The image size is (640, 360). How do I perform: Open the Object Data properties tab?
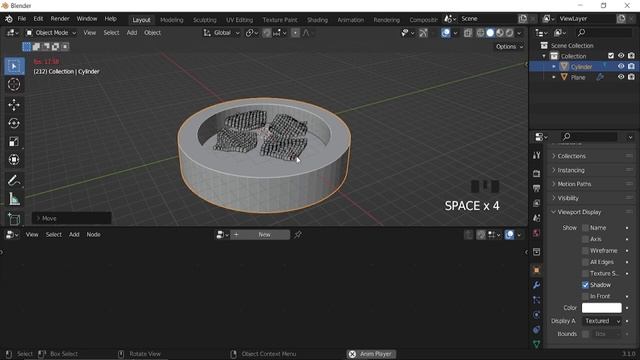click(x=537, y=344)
